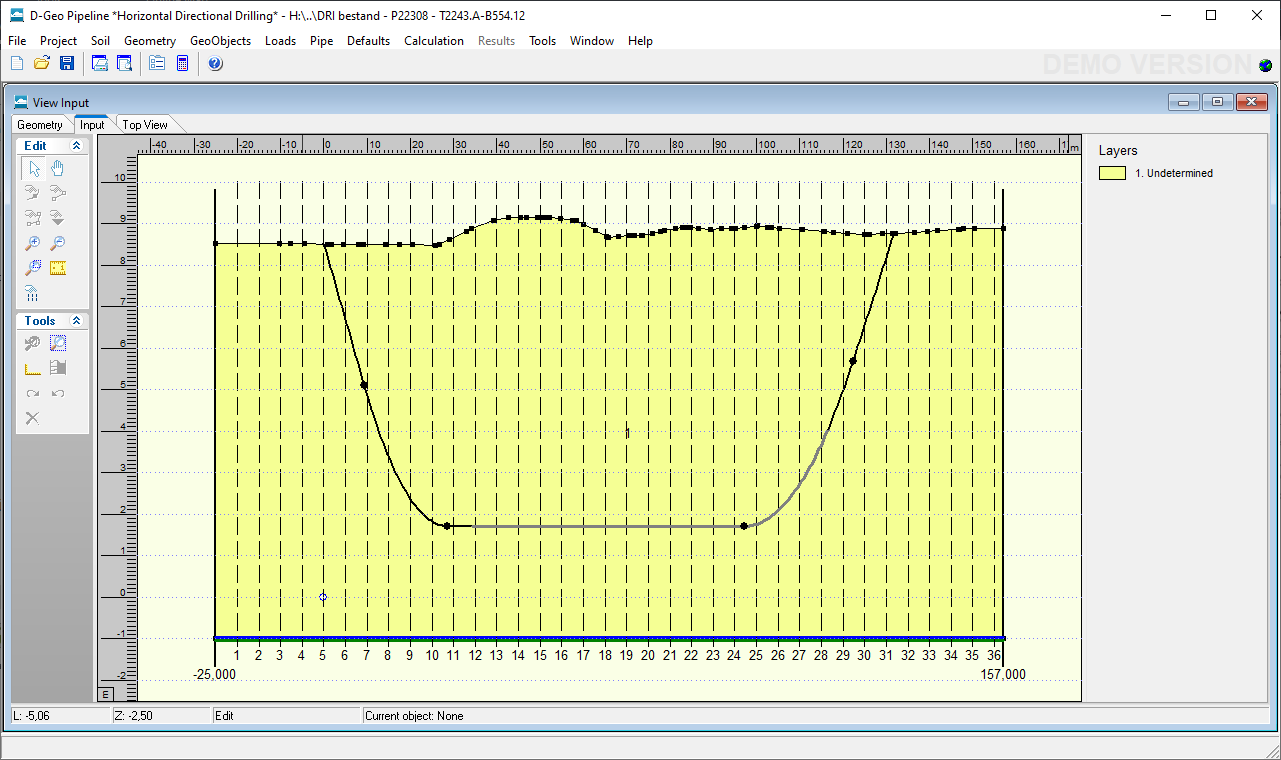The height and width of the screenshot is (760, 1281).
Task: Click the '1. Undetermined' layer label
Action: (1174, 173)
